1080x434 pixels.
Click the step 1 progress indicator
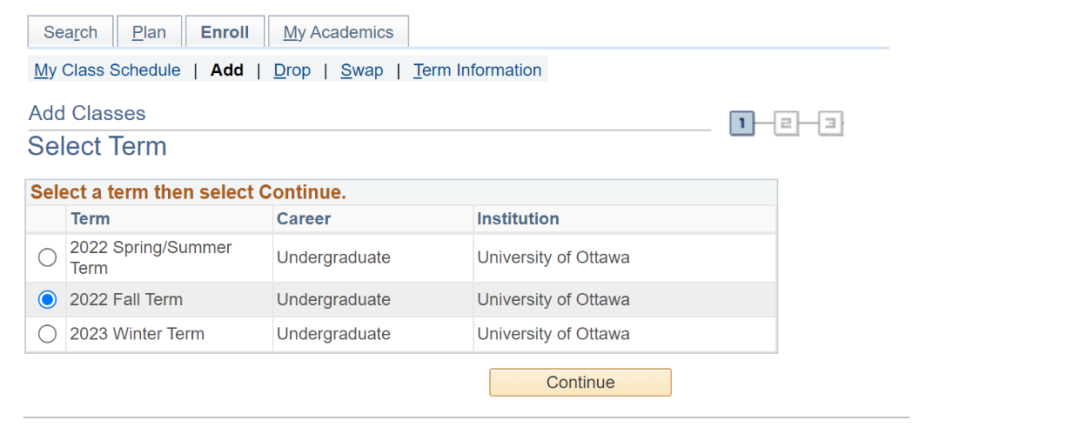click(x=742, y=124)
